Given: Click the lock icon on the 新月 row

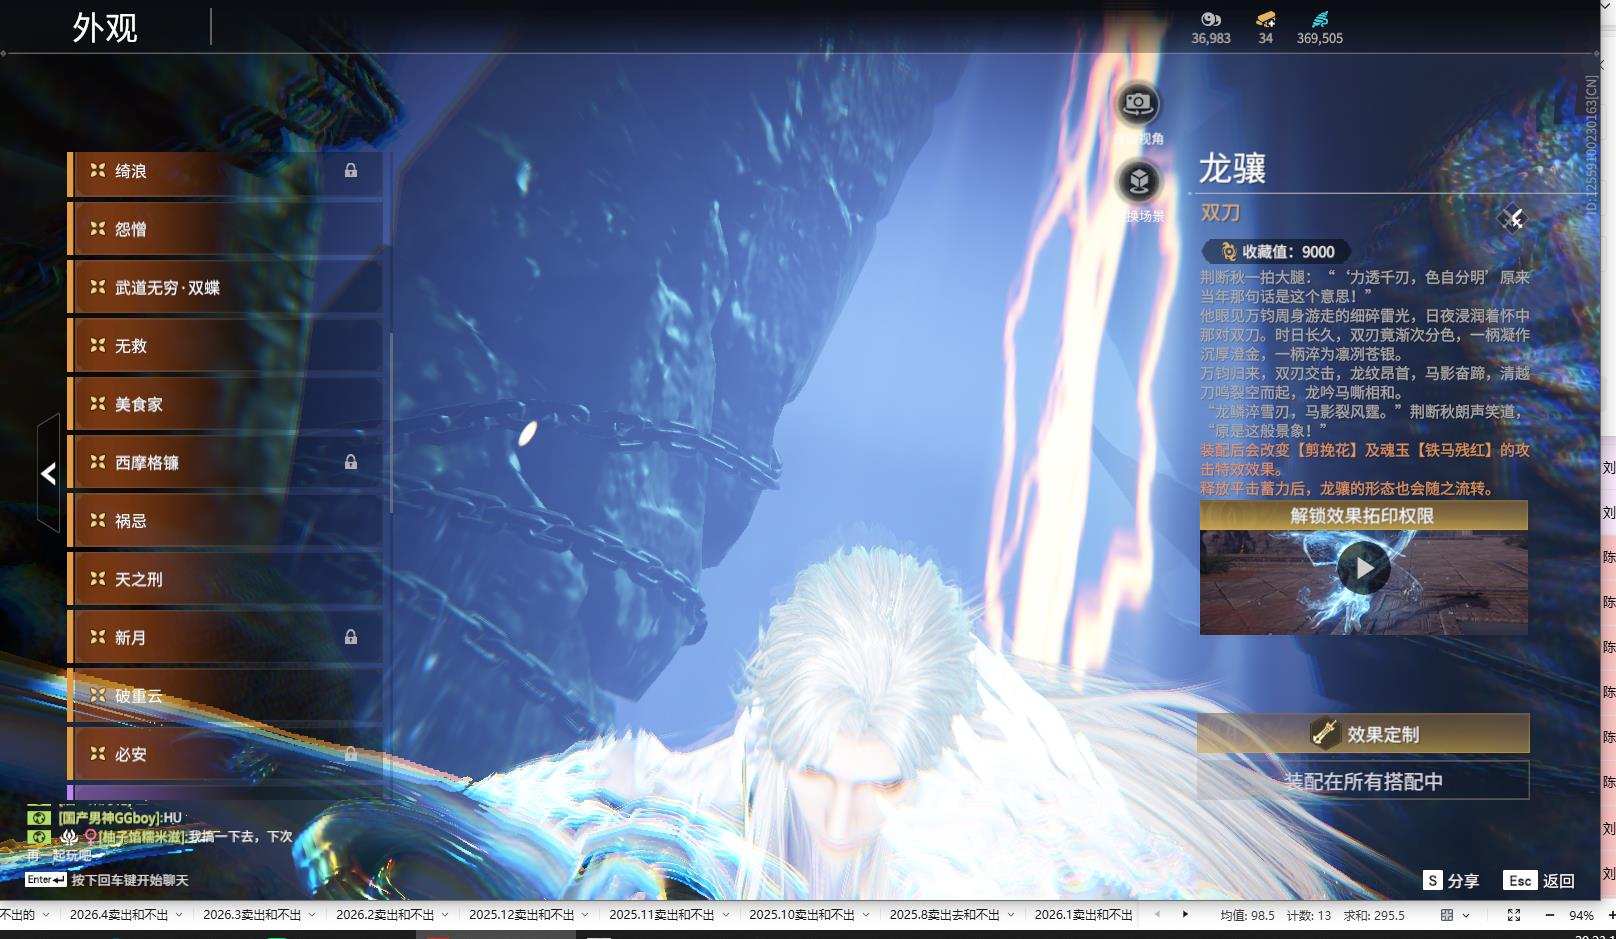Looking at the screenshot, I should [x=351, y=637].
